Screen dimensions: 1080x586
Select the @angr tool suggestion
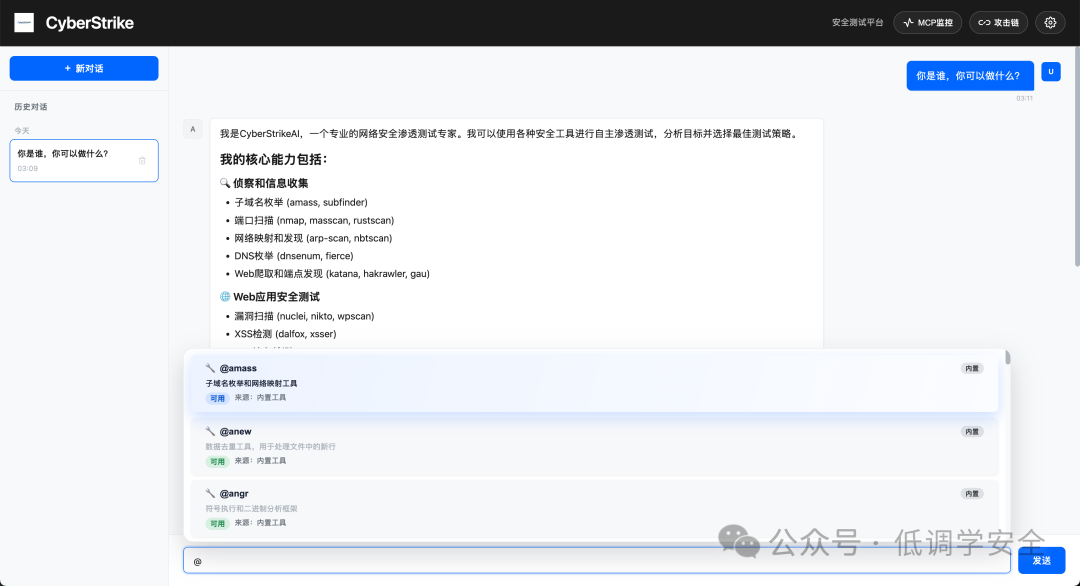(x=594, y=508)
